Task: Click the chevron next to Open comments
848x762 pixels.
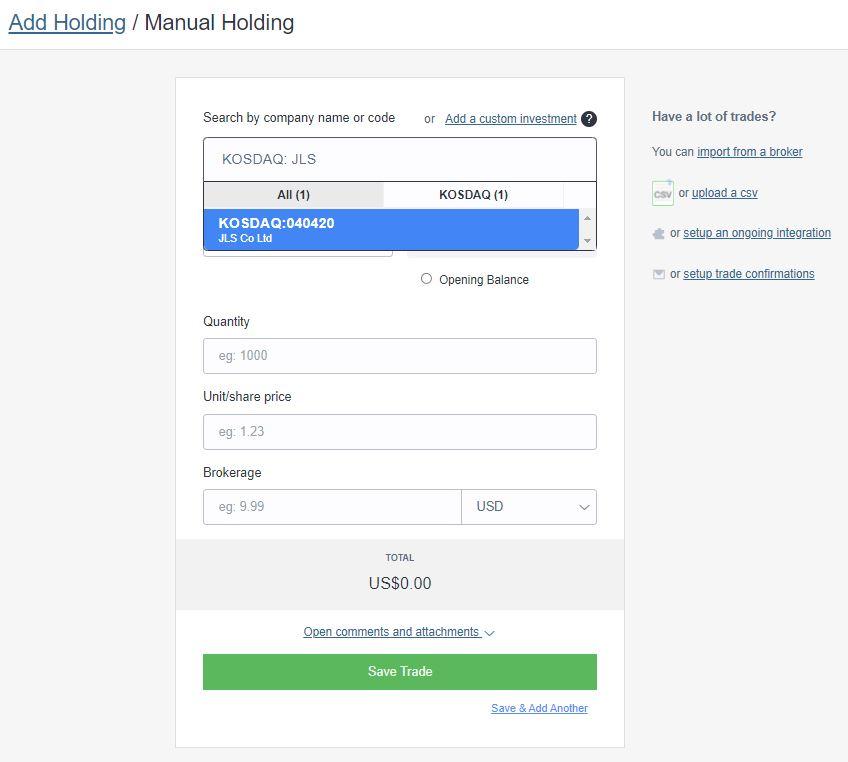Action: pos(488,633)
